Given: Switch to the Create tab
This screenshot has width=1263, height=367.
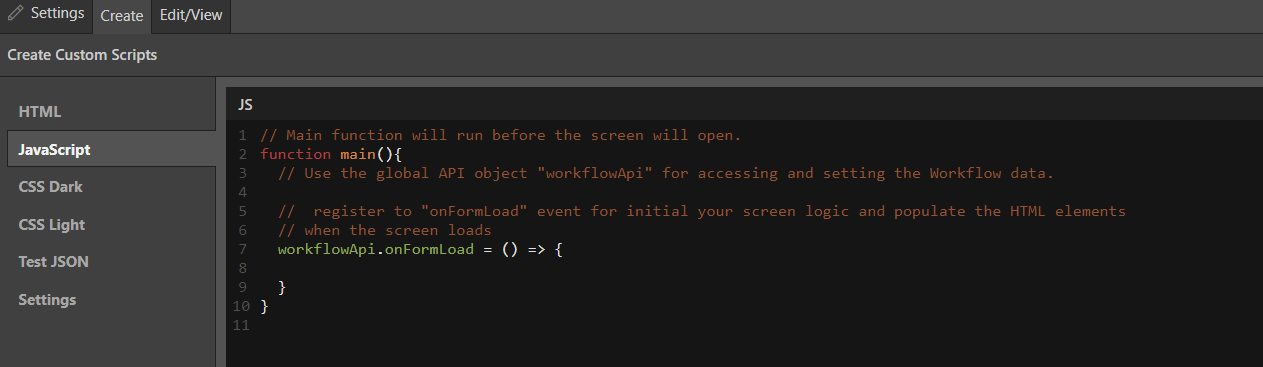Looking at the screenshot, I should 122,16.
